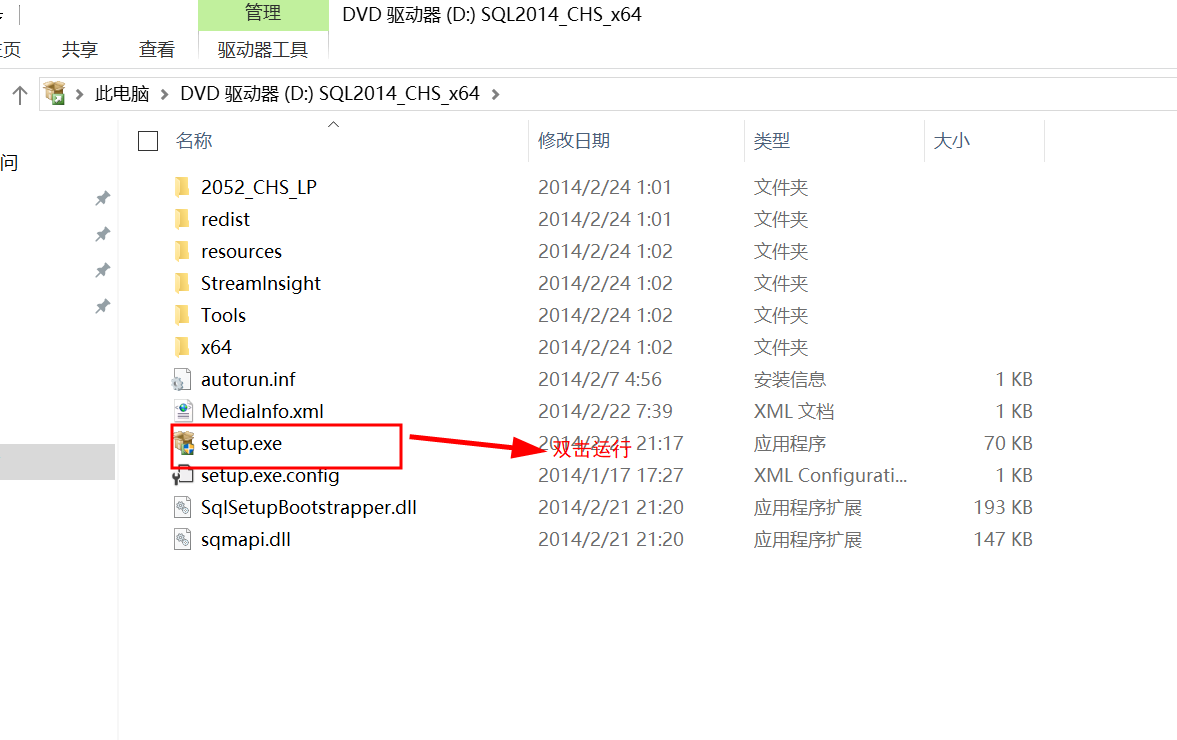This screenshot has width=1177, height=740.
Task: Open the 驱动器工具 tab
Action: click(263, 50)
